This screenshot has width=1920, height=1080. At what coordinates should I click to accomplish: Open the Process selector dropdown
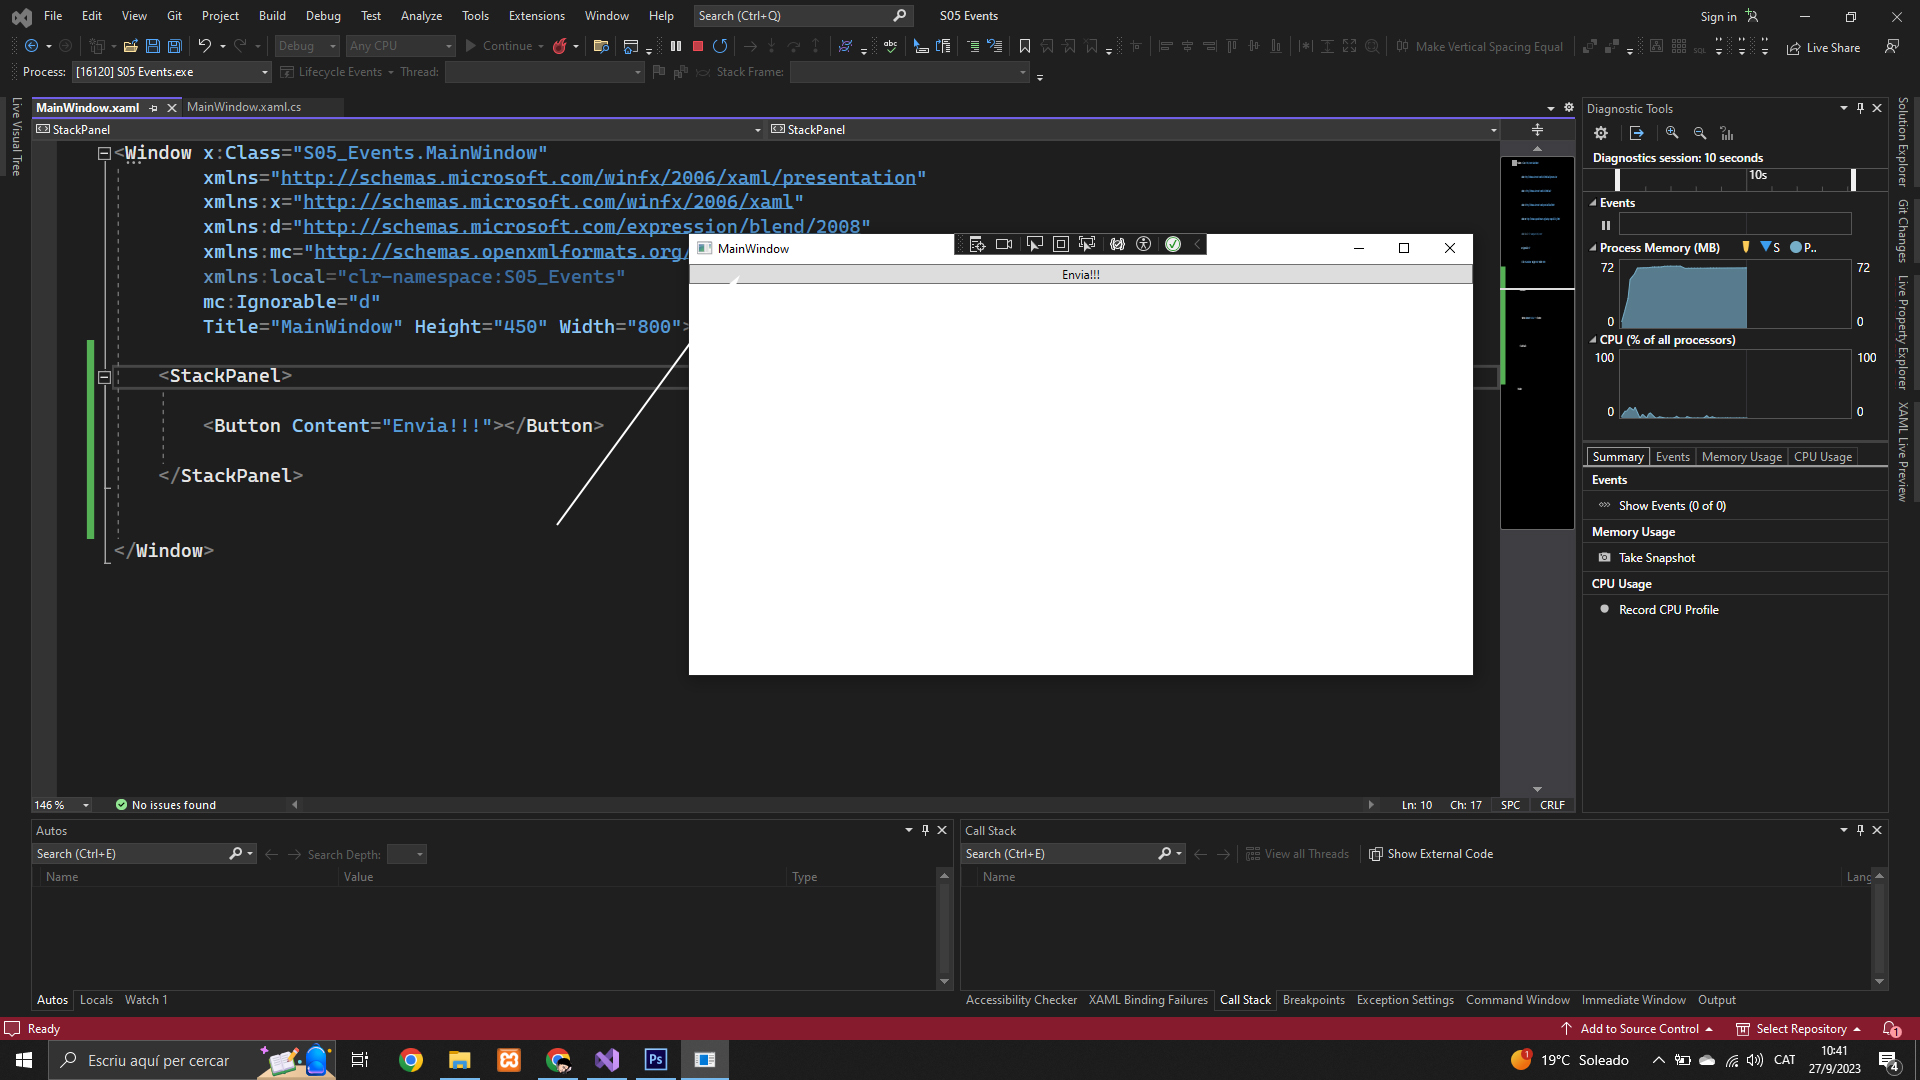tap(265, 72)
